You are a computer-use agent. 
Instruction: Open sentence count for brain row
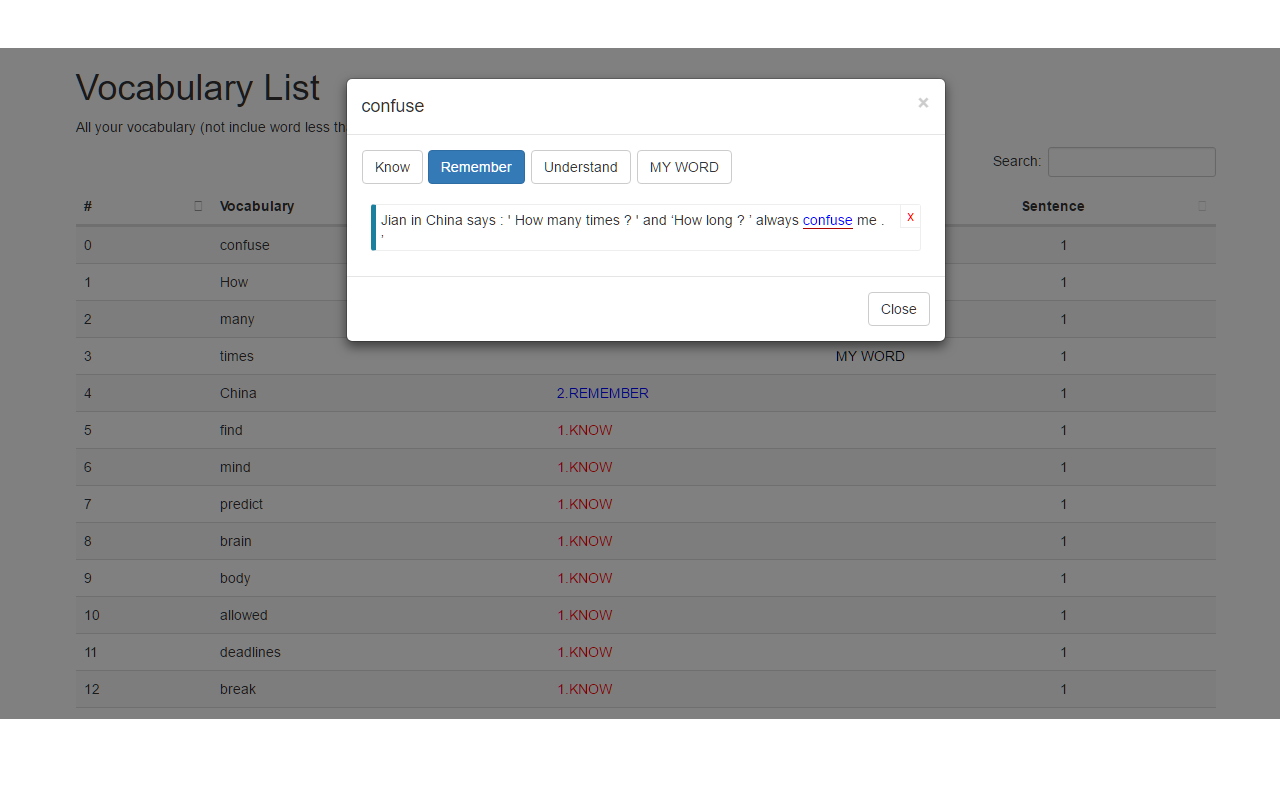click(x=1064, y=541)
